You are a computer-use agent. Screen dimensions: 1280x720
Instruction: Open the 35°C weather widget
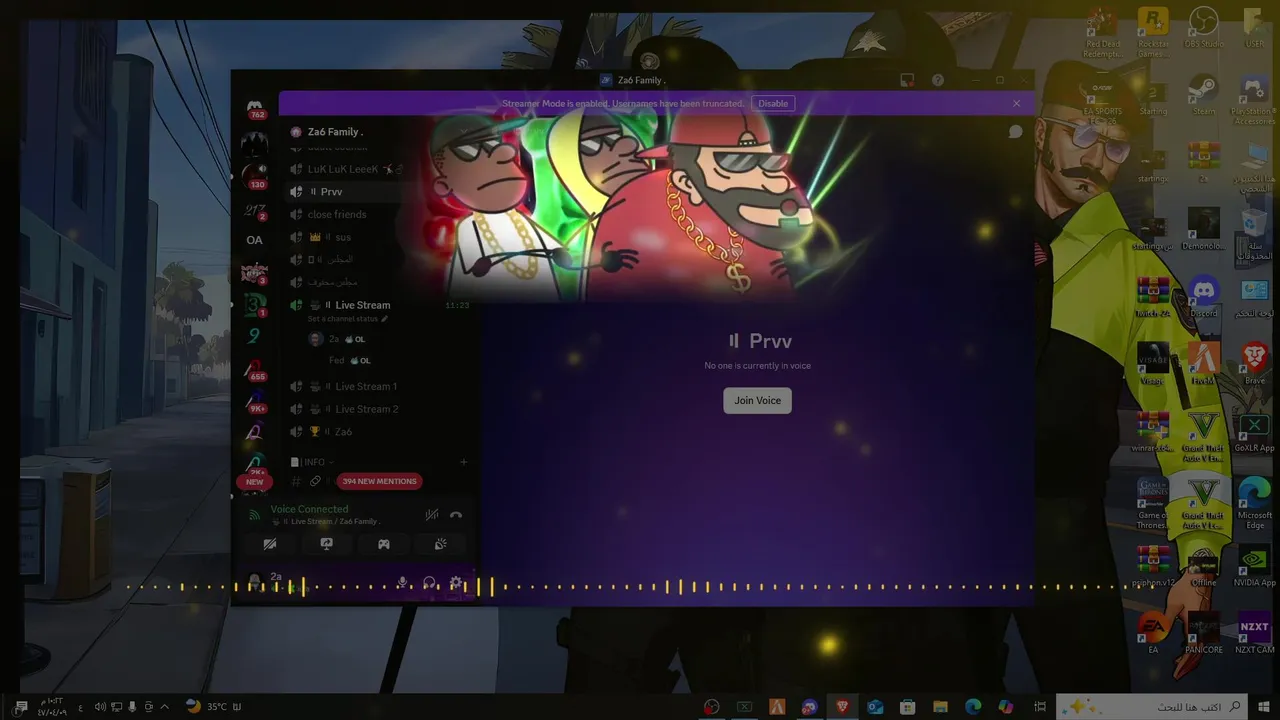click(x=213, y=707)
